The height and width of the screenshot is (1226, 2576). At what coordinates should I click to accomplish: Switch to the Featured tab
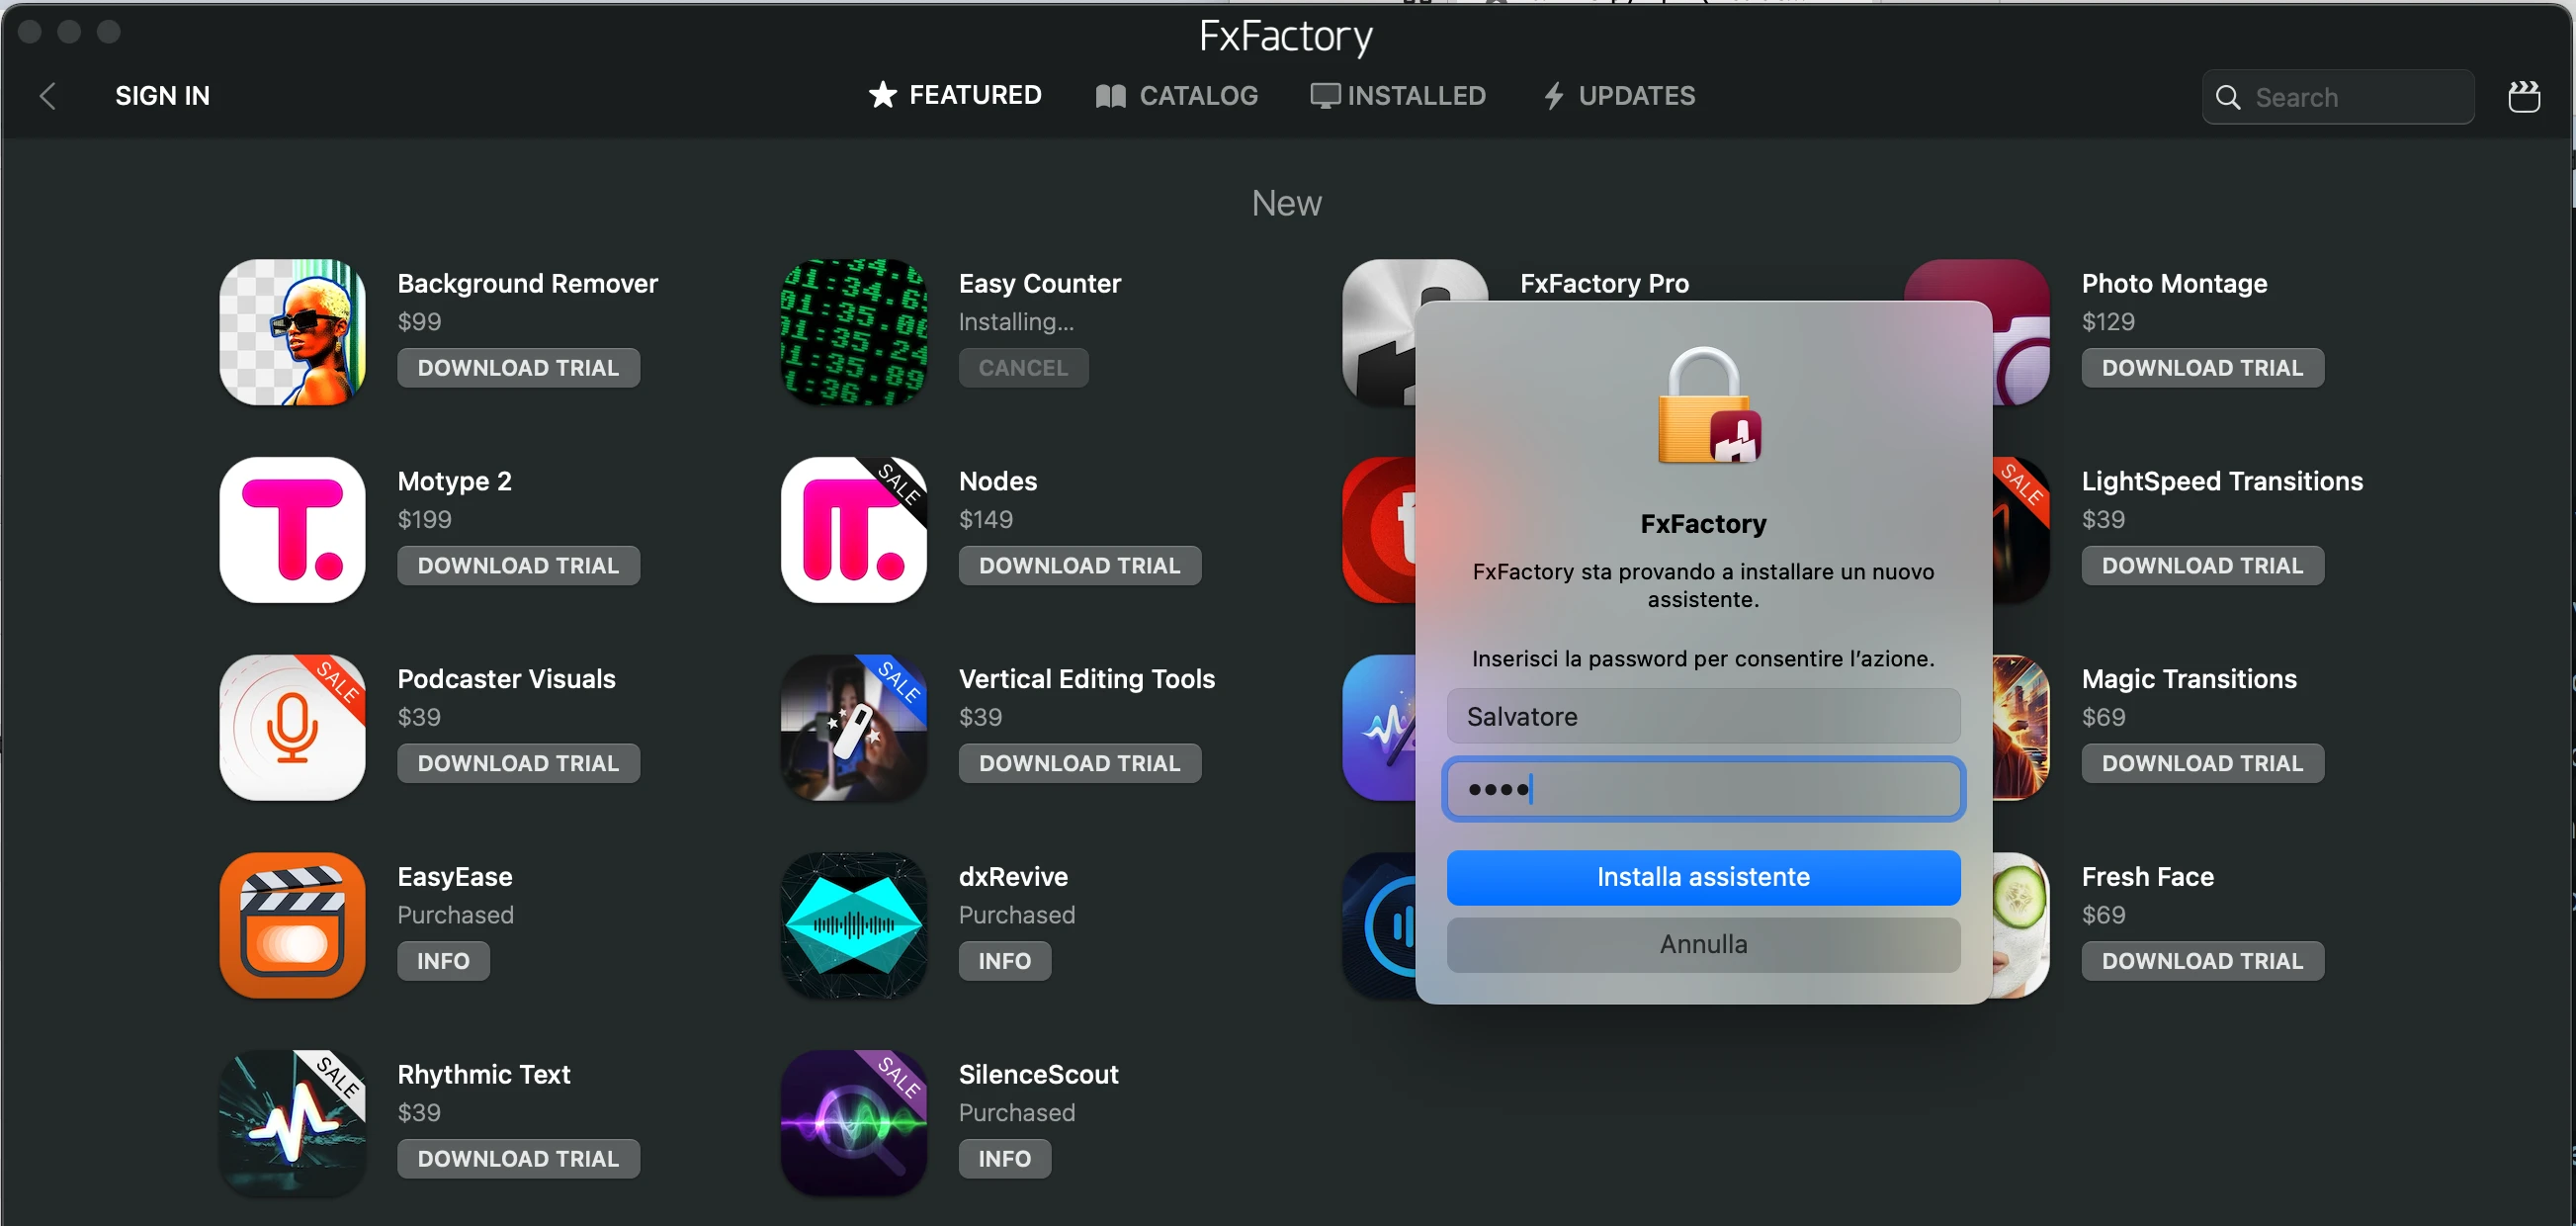pos(954,95)
